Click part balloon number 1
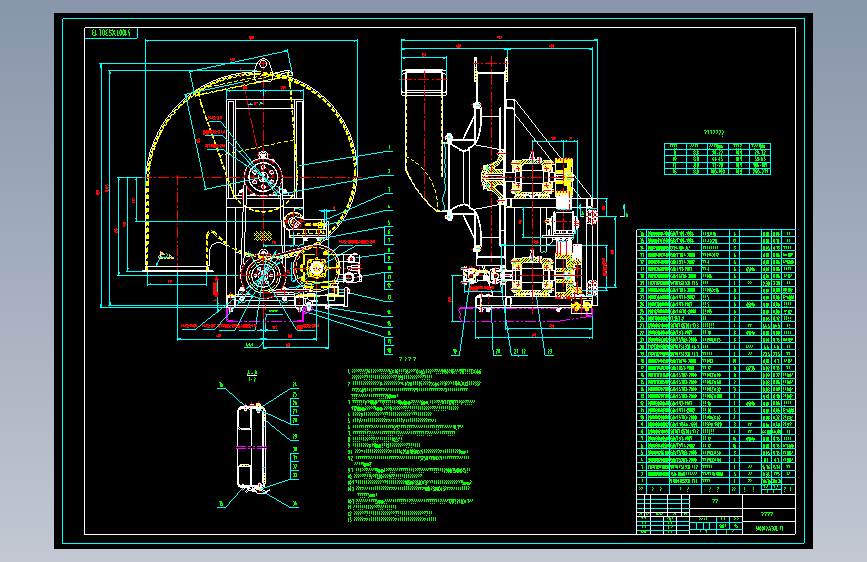Image resolution: width=867 pixels, height=562 pixels. (x=389, y=148)
